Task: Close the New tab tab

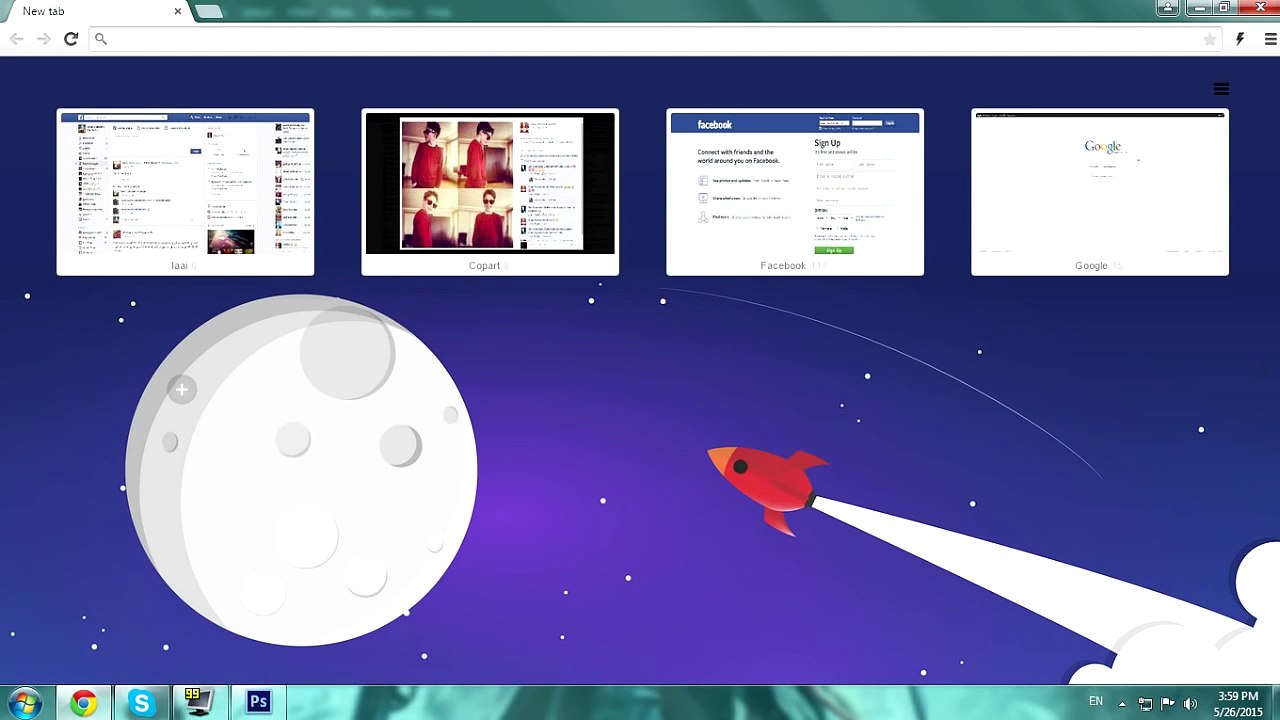Action: pos(178,11)
